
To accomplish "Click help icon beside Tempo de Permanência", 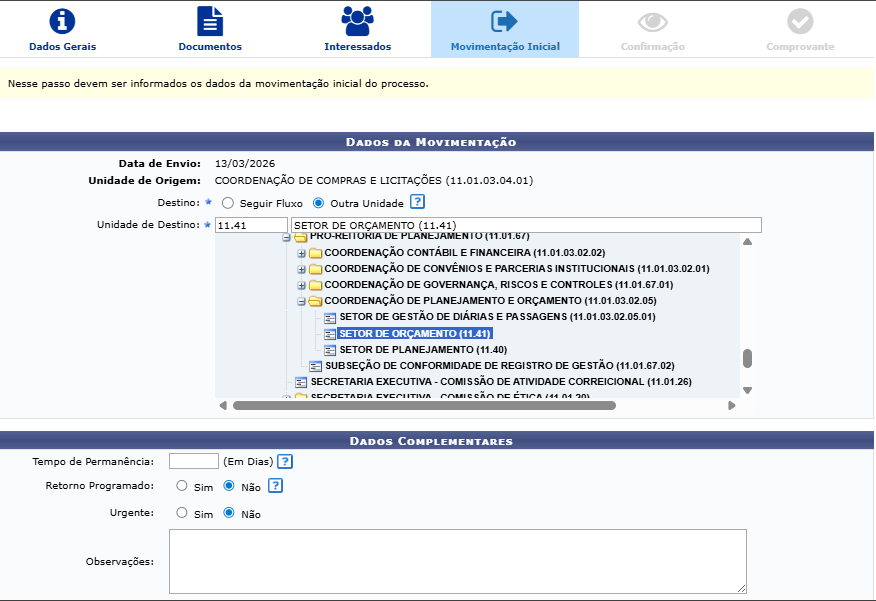I will click(x=285, y=461).
